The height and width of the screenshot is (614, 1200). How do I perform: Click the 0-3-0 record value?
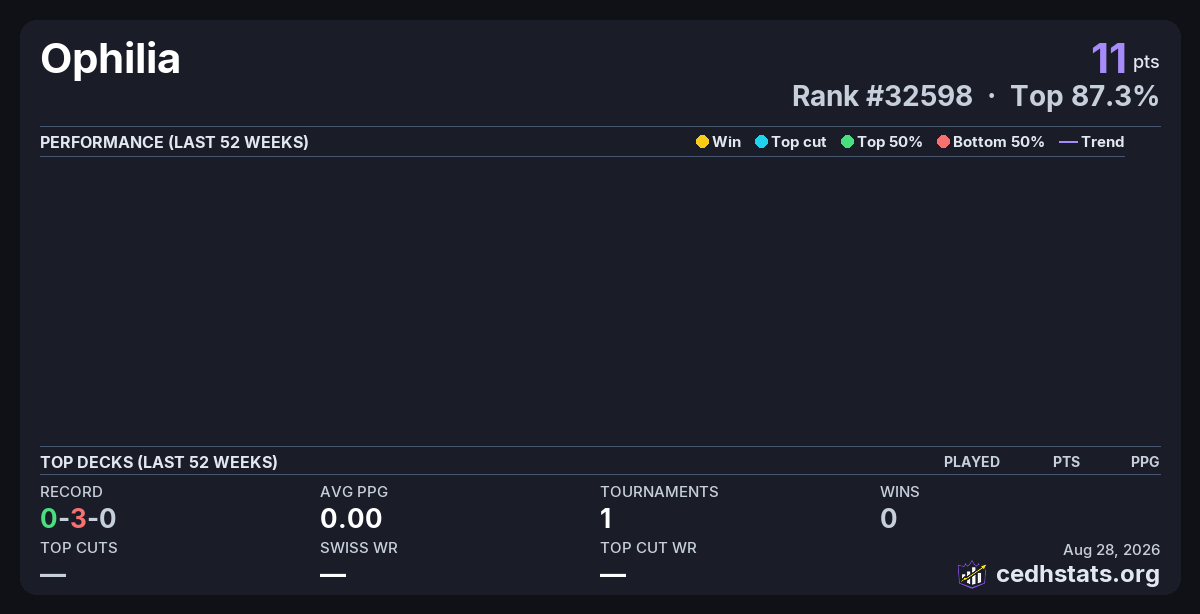78,518
